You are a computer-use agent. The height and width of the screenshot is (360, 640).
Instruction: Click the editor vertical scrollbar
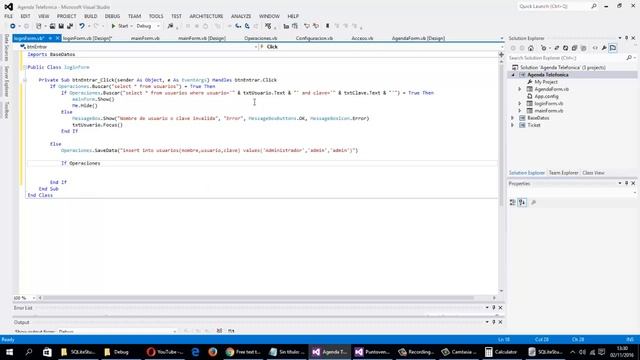pos(501,135)
